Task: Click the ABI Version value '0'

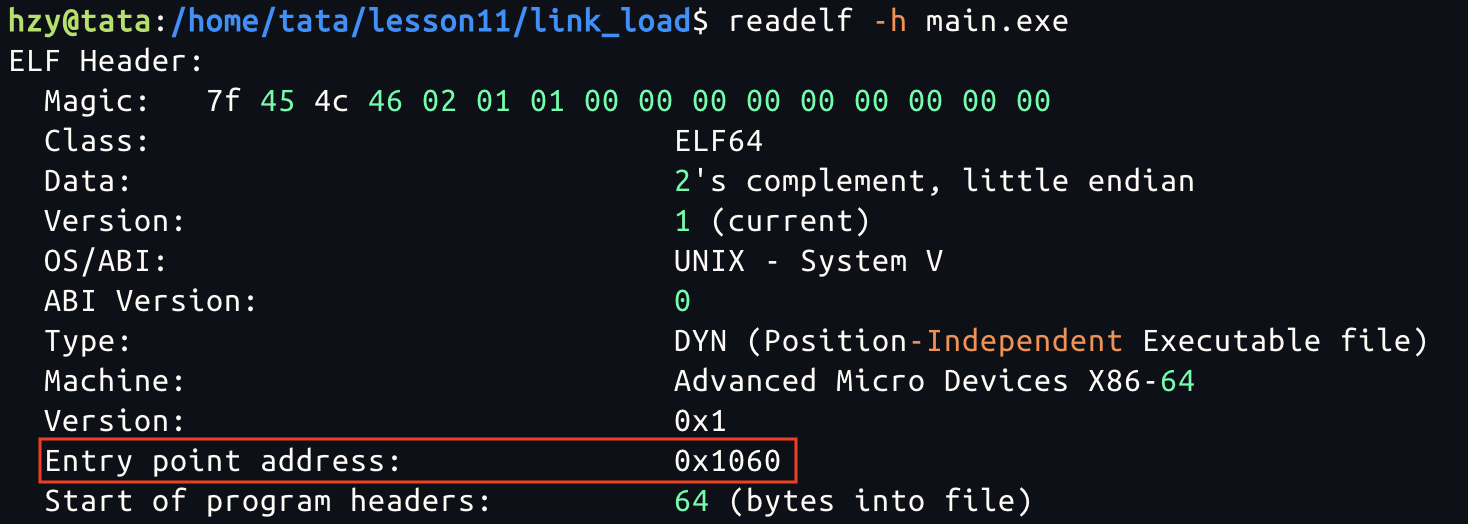Action: [683, 301]
